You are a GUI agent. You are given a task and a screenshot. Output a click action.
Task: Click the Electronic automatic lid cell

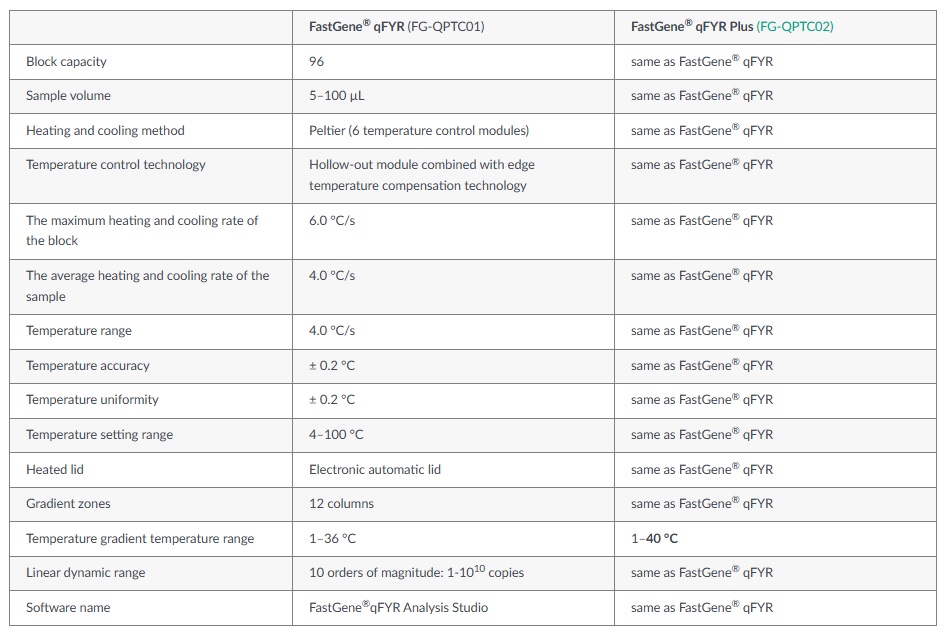pos(374,469)
